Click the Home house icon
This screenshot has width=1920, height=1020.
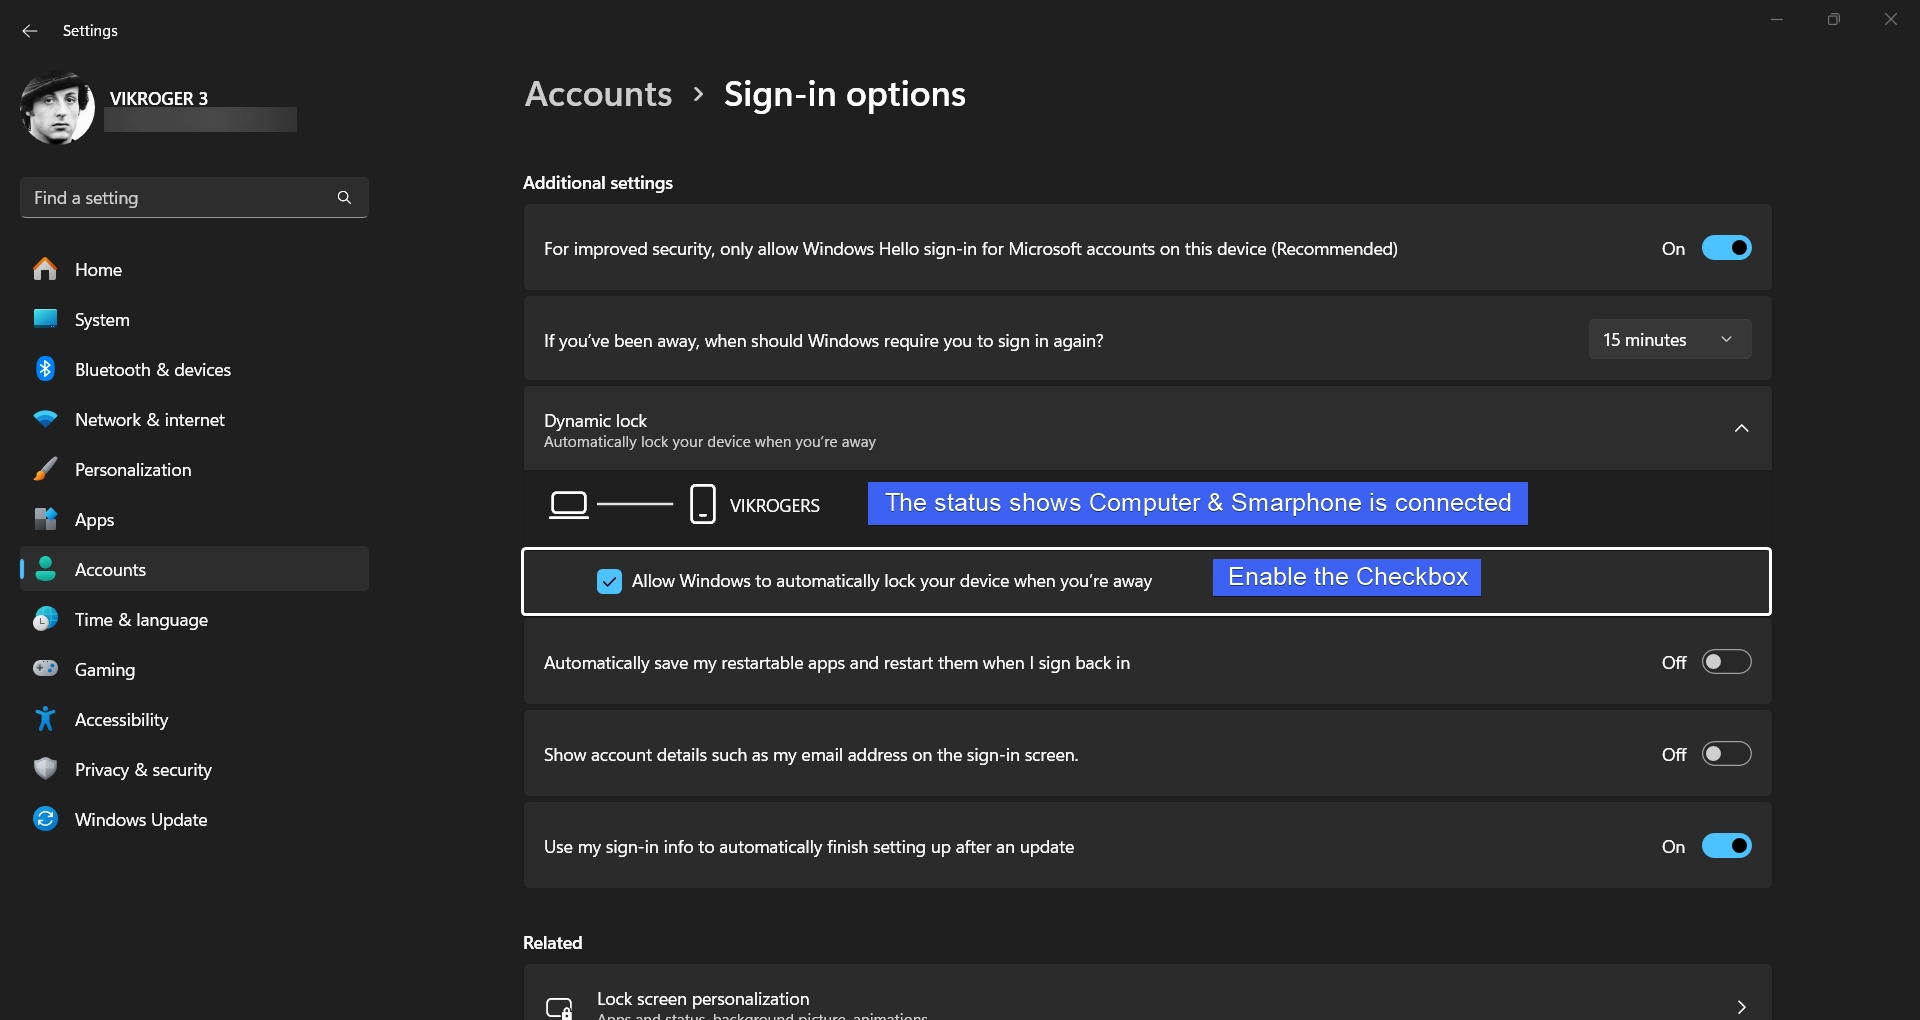pos(45,269)
